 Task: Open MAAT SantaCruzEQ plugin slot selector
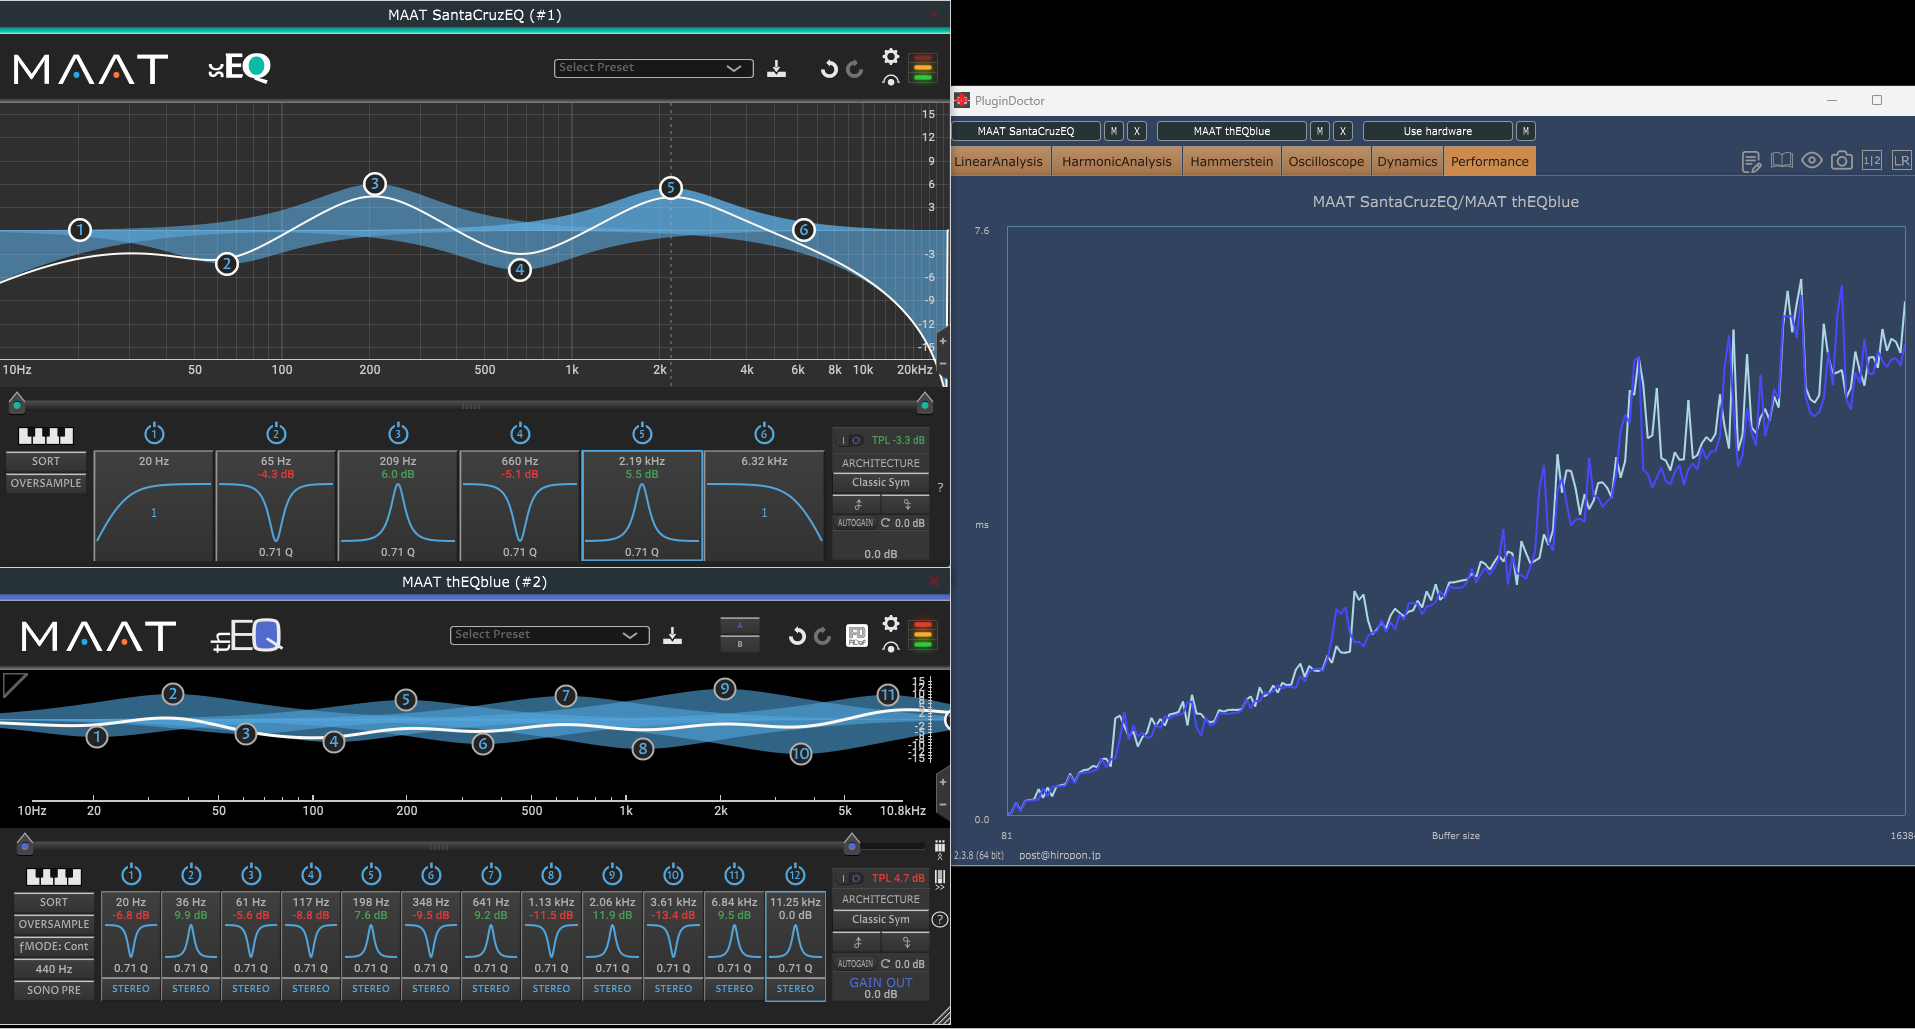pyautogui.click(x=1026, y=131)
